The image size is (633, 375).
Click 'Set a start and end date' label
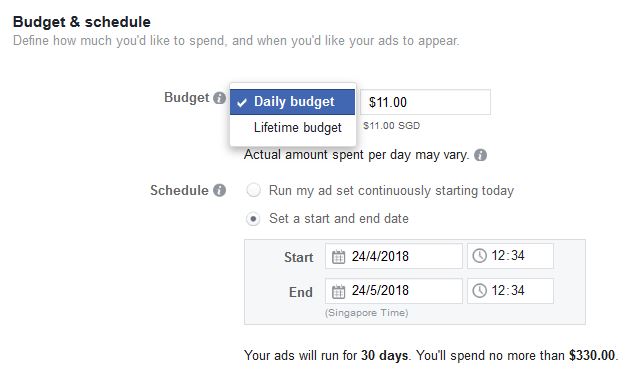(x=339, y=218)
